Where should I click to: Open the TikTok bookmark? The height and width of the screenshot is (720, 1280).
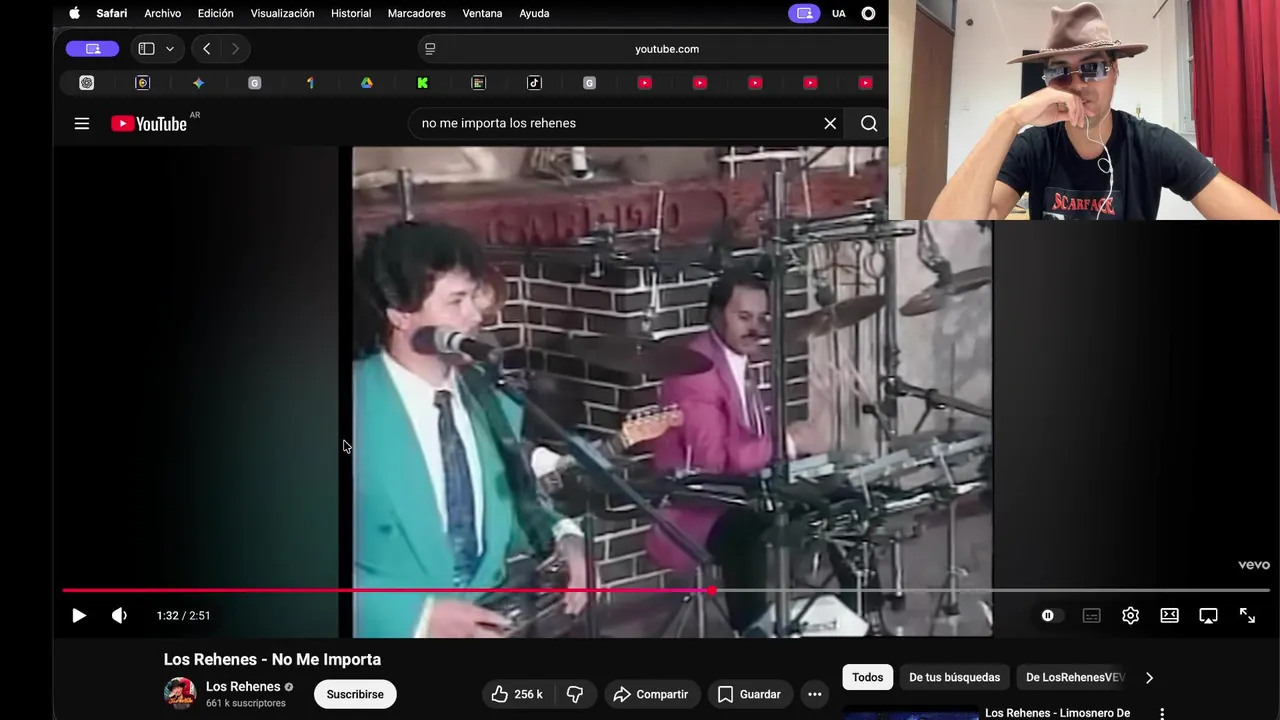click(x=534, y=83)
